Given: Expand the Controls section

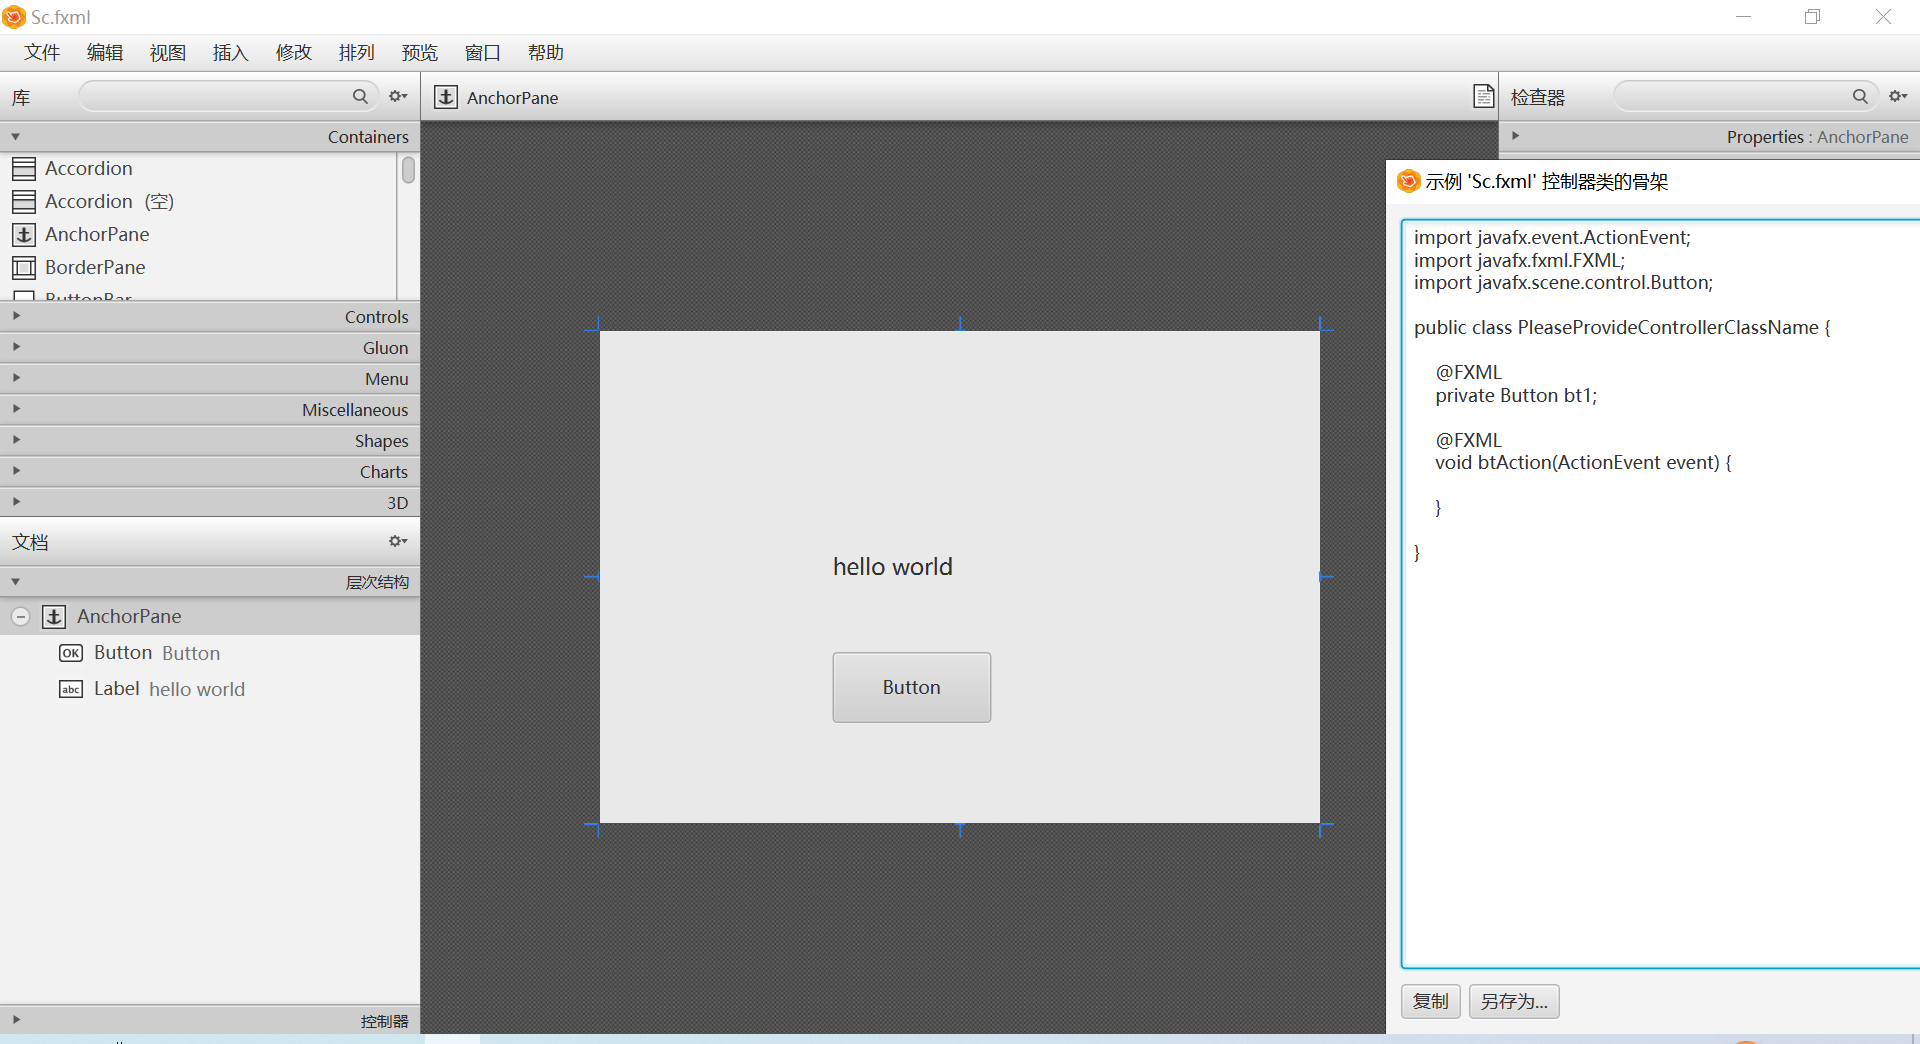Looking at the screenshot, I should [16, 316].
